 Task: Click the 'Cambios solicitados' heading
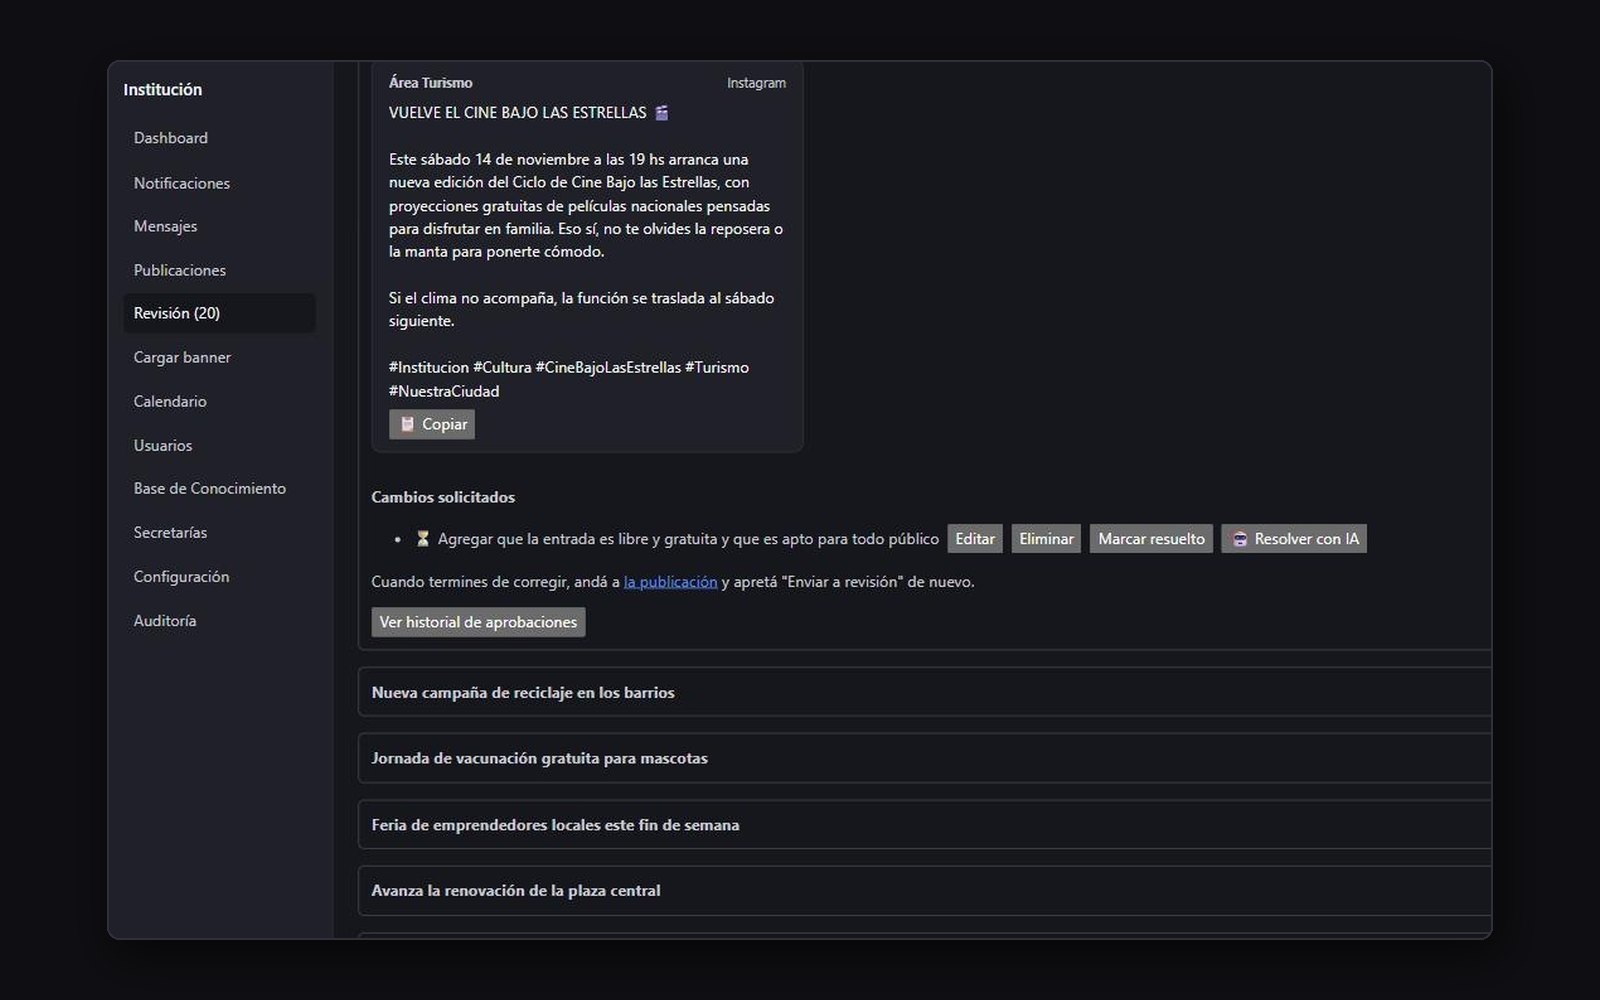click(x=443, y=497)
